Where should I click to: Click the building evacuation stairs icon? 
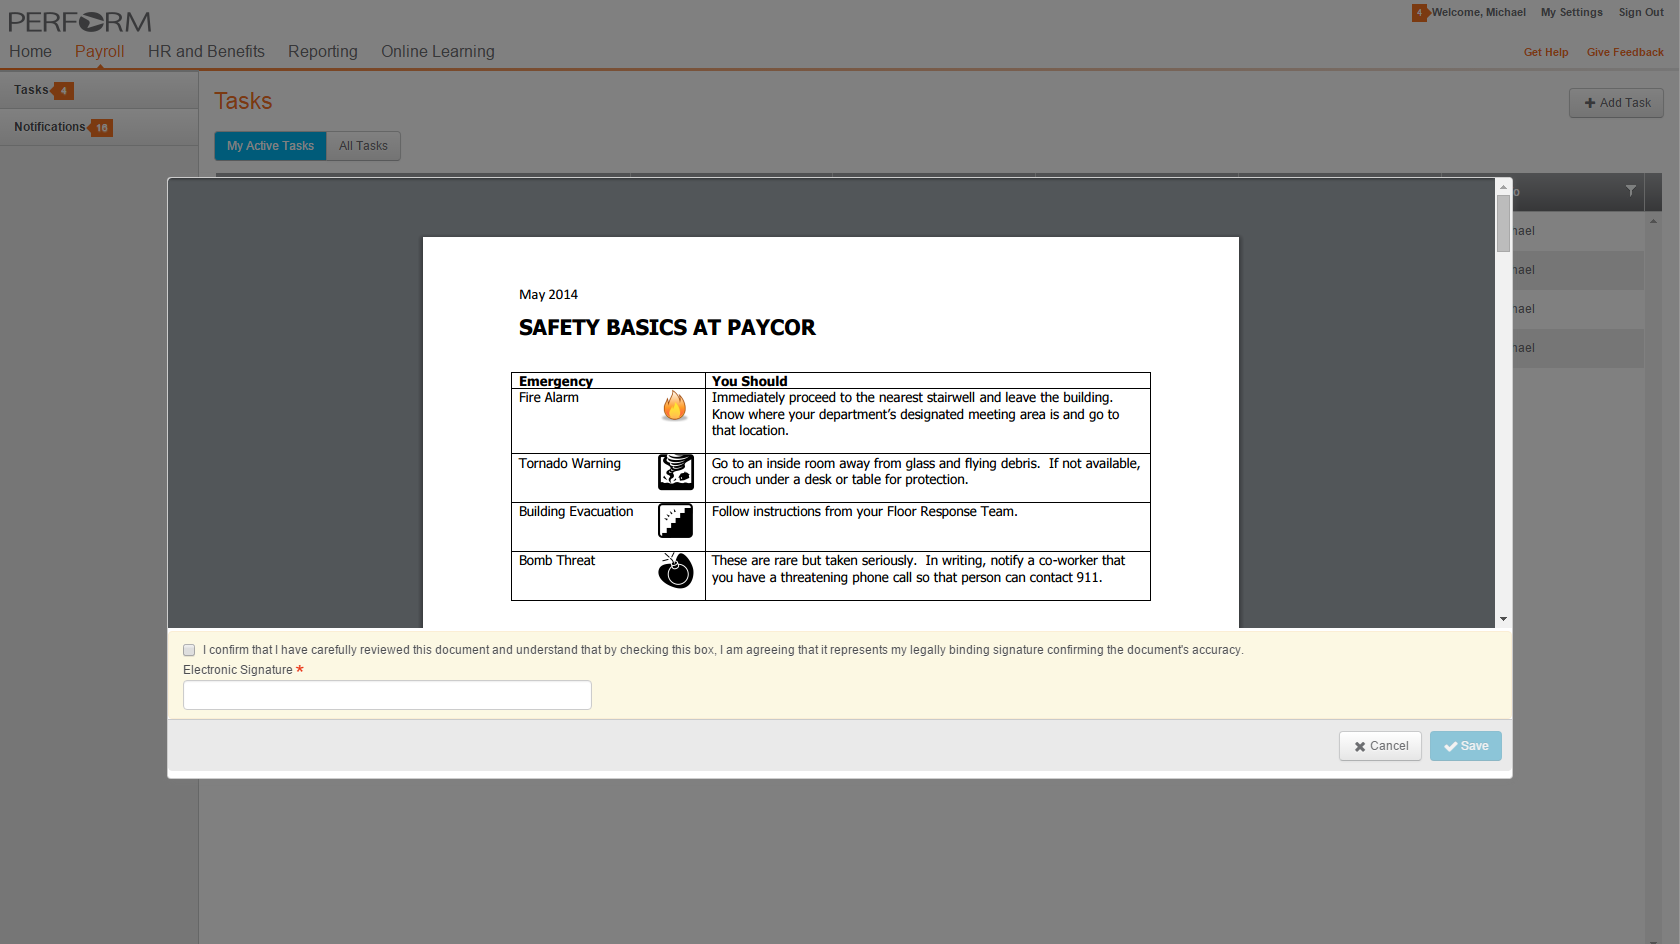click(676, 521)
